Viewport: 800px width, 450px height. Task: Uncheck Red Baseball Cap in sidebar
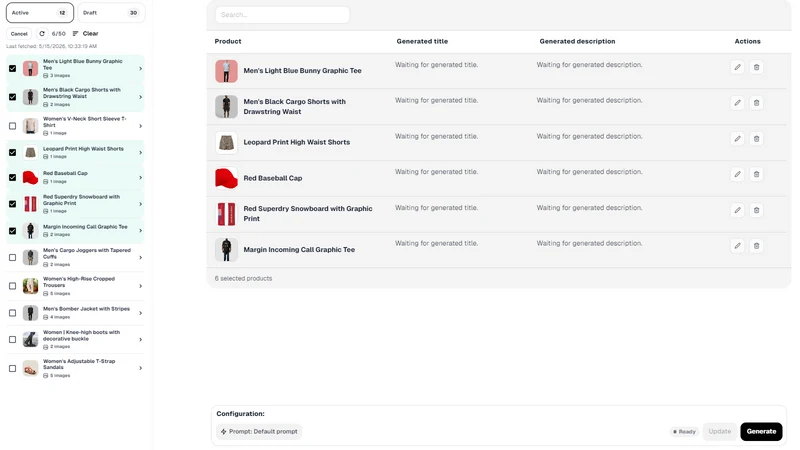click(12, 178)
